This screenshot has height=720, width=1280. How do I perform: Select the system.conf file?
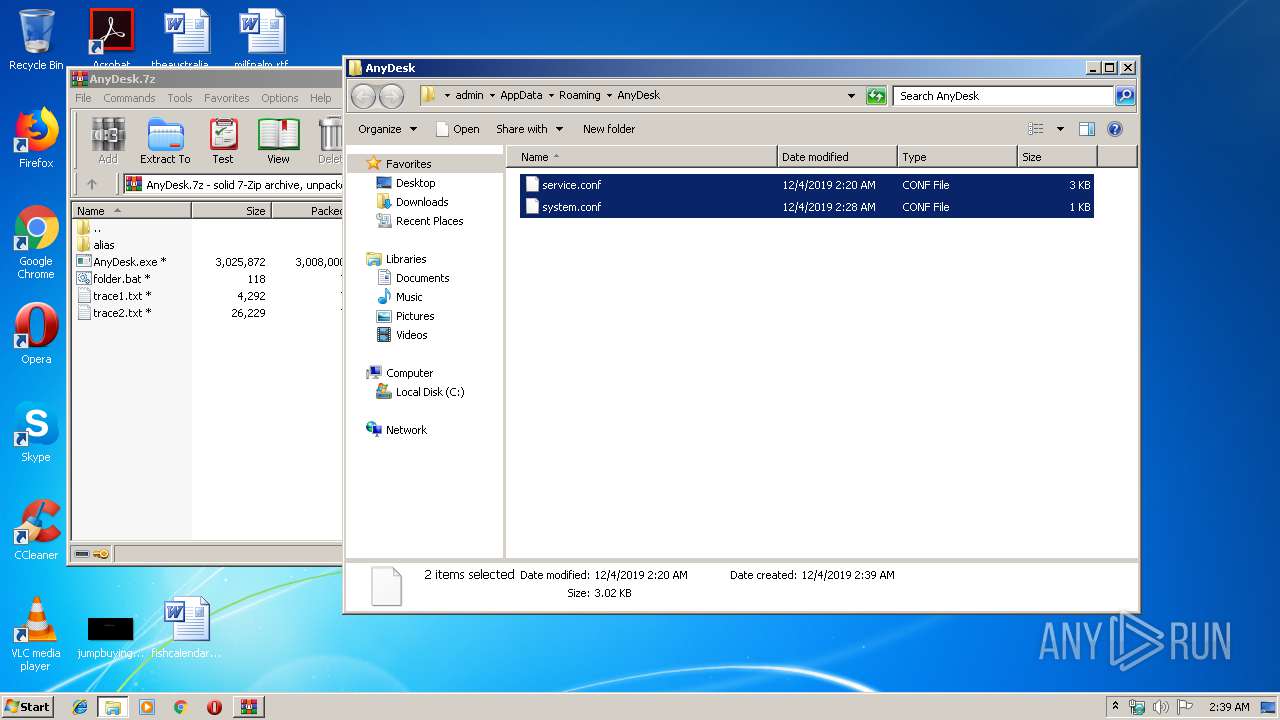pyautogui.click(x=806, y=207)
